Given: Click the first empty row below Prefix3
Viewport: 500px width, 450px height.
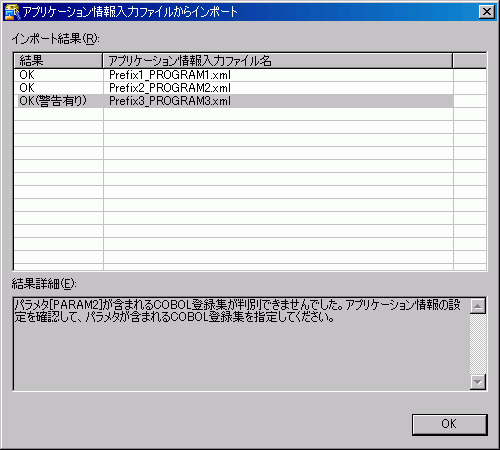Looking at the screenshot, I should pos(250,114).
